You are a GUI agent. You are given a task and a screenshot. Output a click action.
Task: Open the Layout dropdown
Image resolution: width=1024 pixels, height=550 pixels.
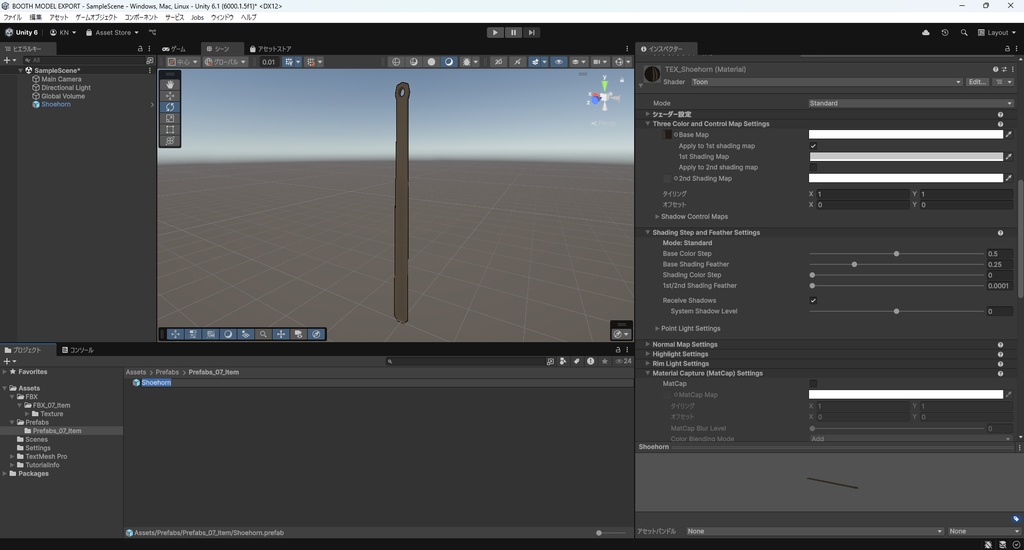[997, 33]
